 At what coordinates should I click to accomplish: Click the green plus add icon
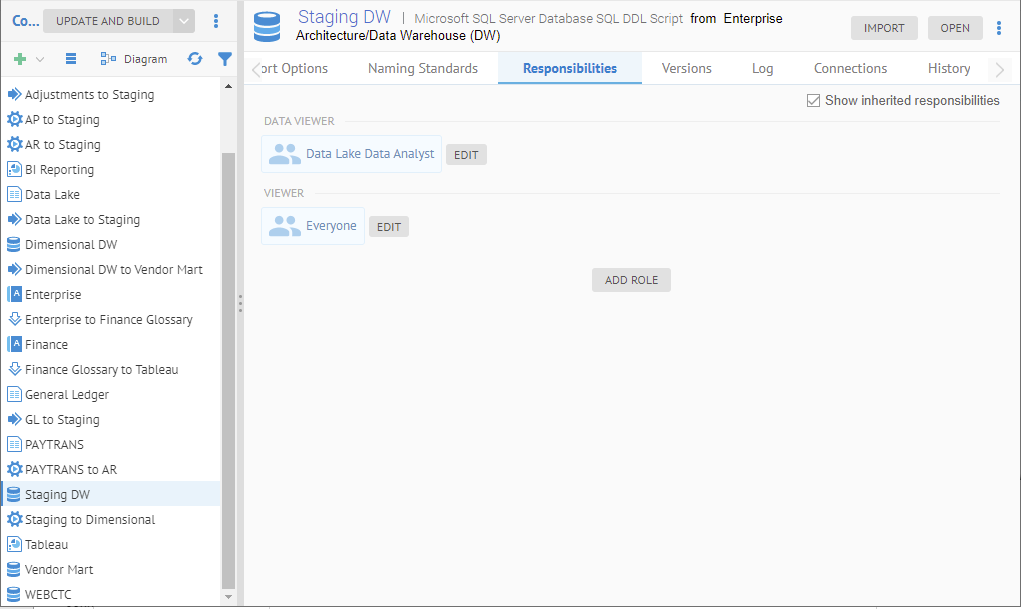click(x=20, y=59)
